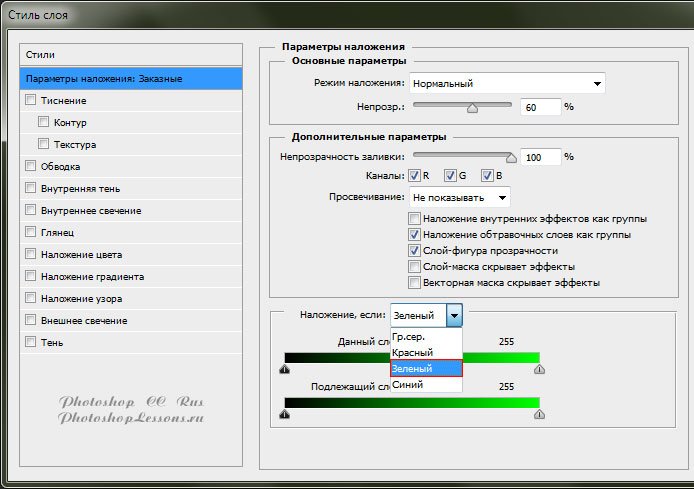
Task: Click the Непрозрачность заливки slider handle
Action: pos(512,157)
